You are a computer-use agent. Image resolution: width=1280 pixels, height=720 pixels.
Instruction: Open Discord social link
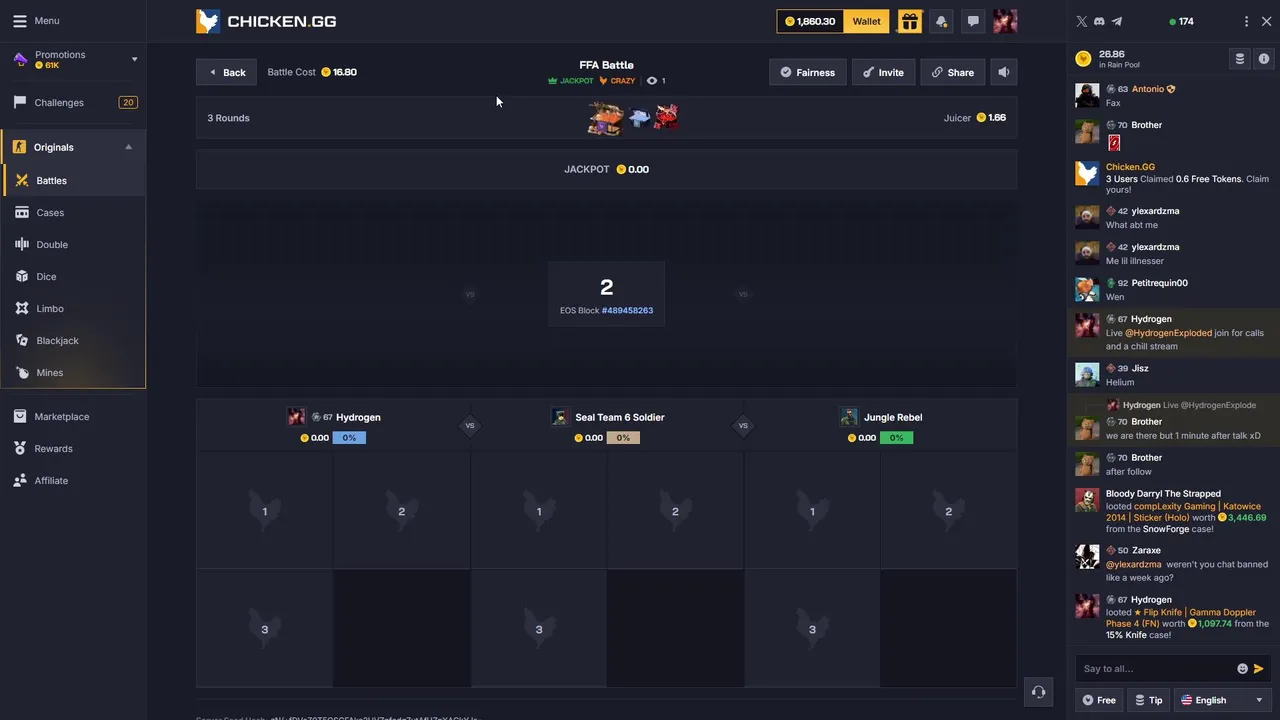[1099, 21]
